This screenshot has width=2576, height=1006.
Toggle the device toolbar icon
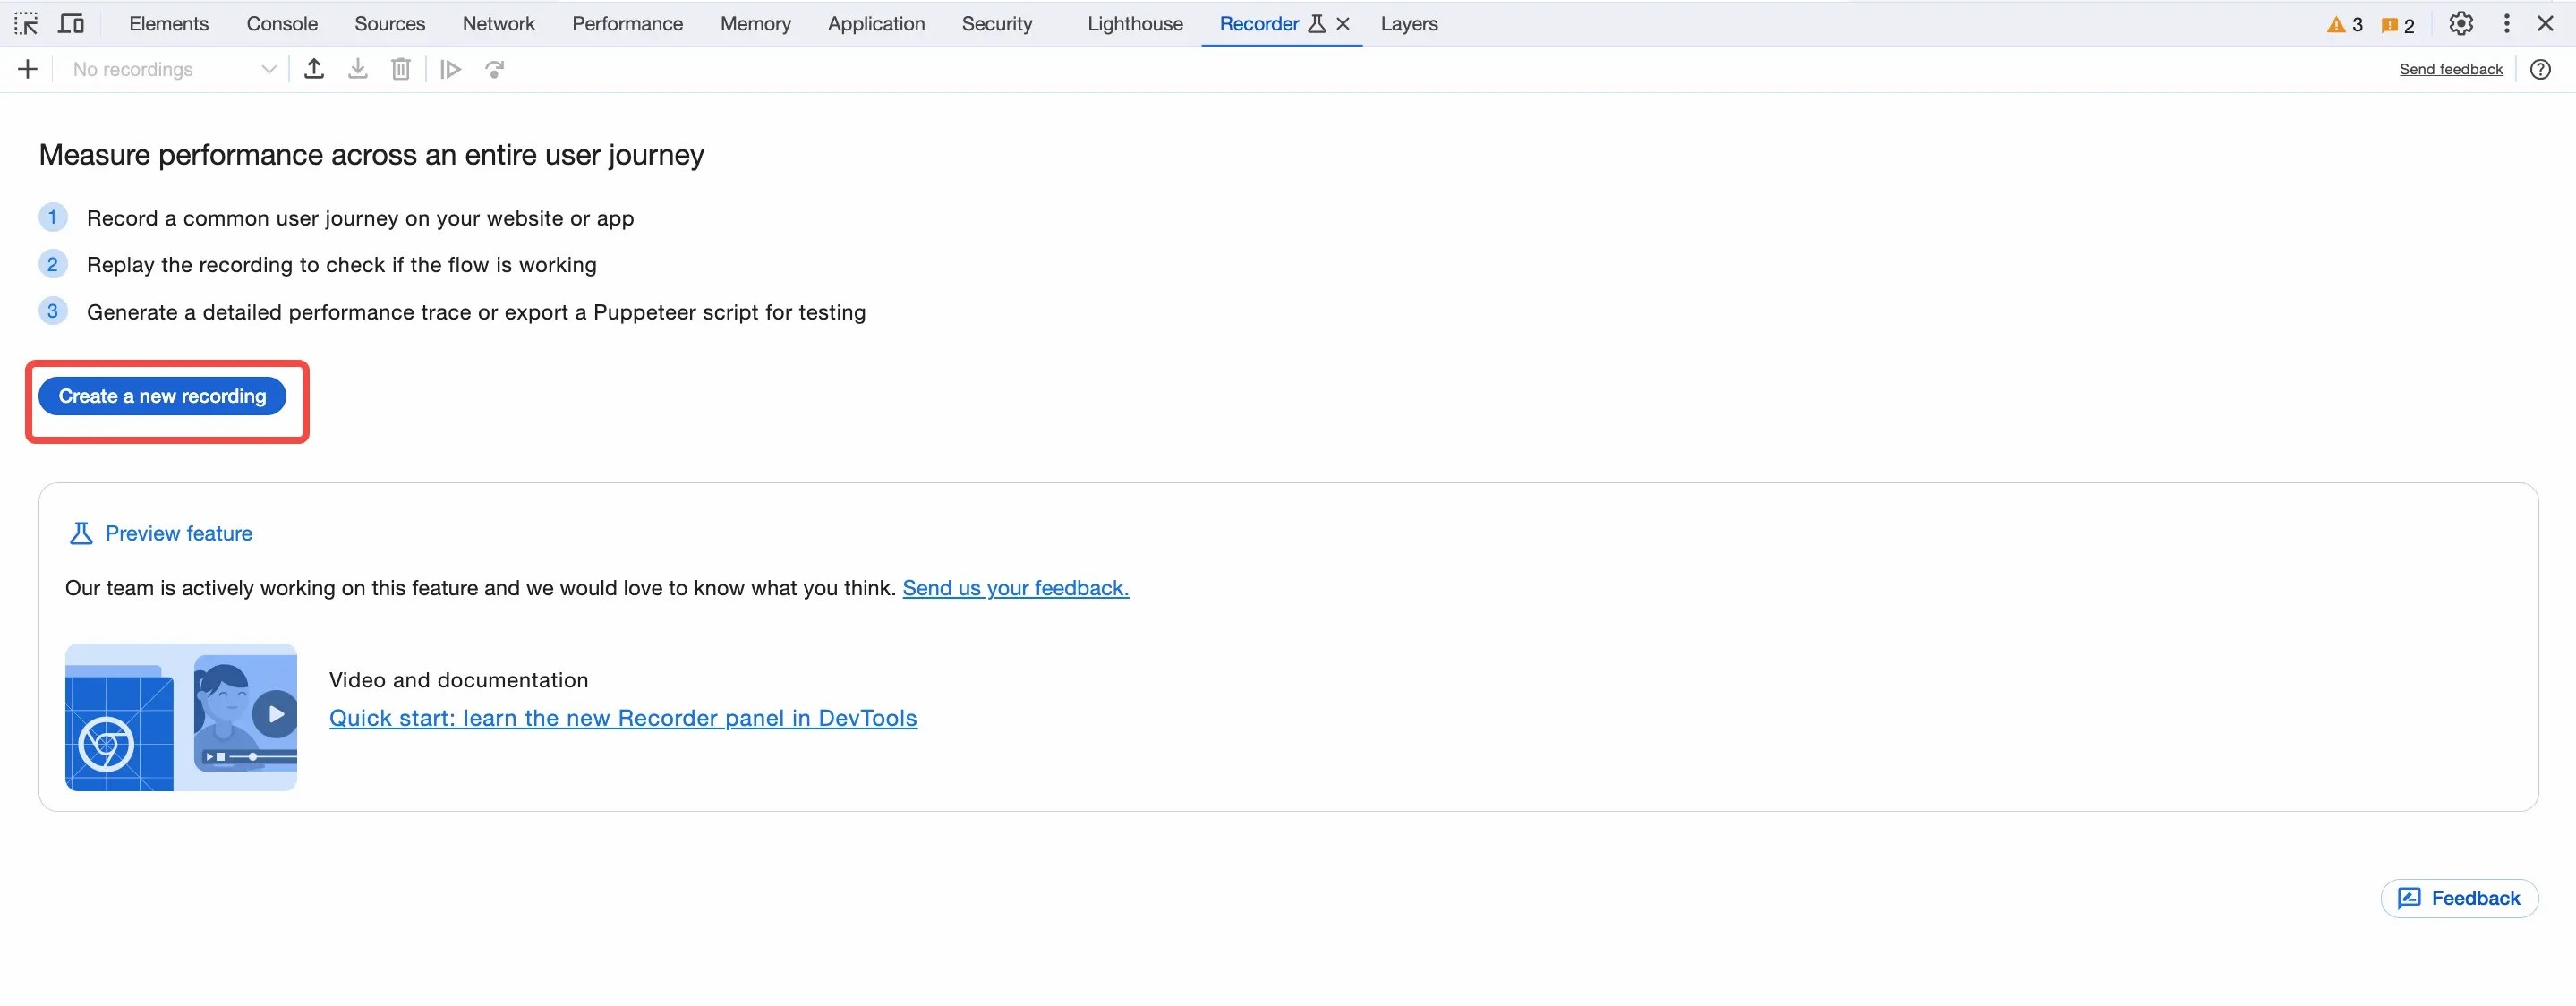tap(71, 23)
